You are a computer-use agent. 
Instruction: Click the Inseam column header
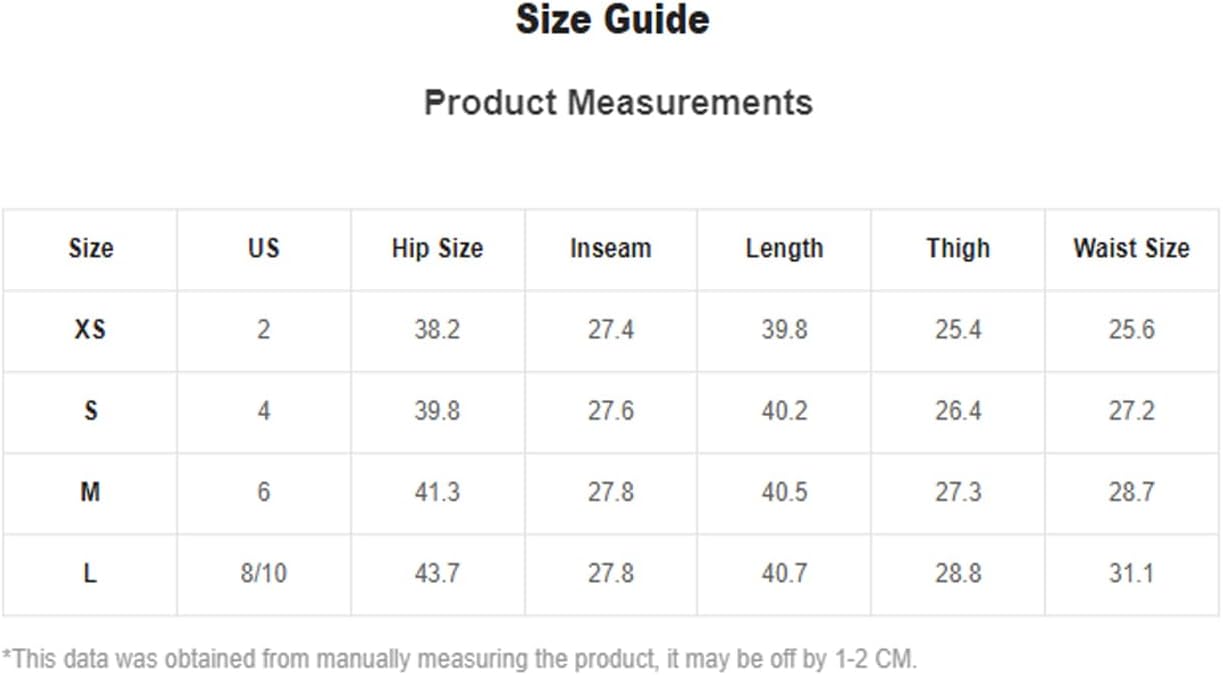click(x=610, y=248)
